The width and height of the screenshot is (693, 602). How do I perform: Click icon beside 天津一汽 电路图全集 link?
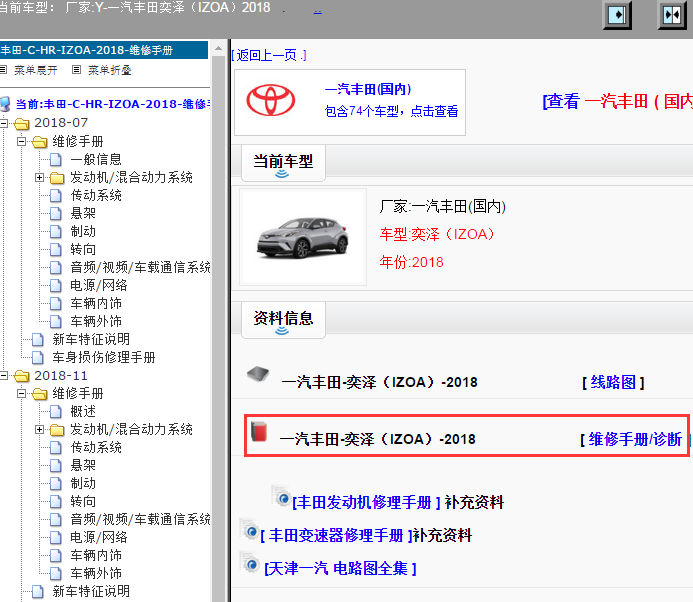click(249, 562)
